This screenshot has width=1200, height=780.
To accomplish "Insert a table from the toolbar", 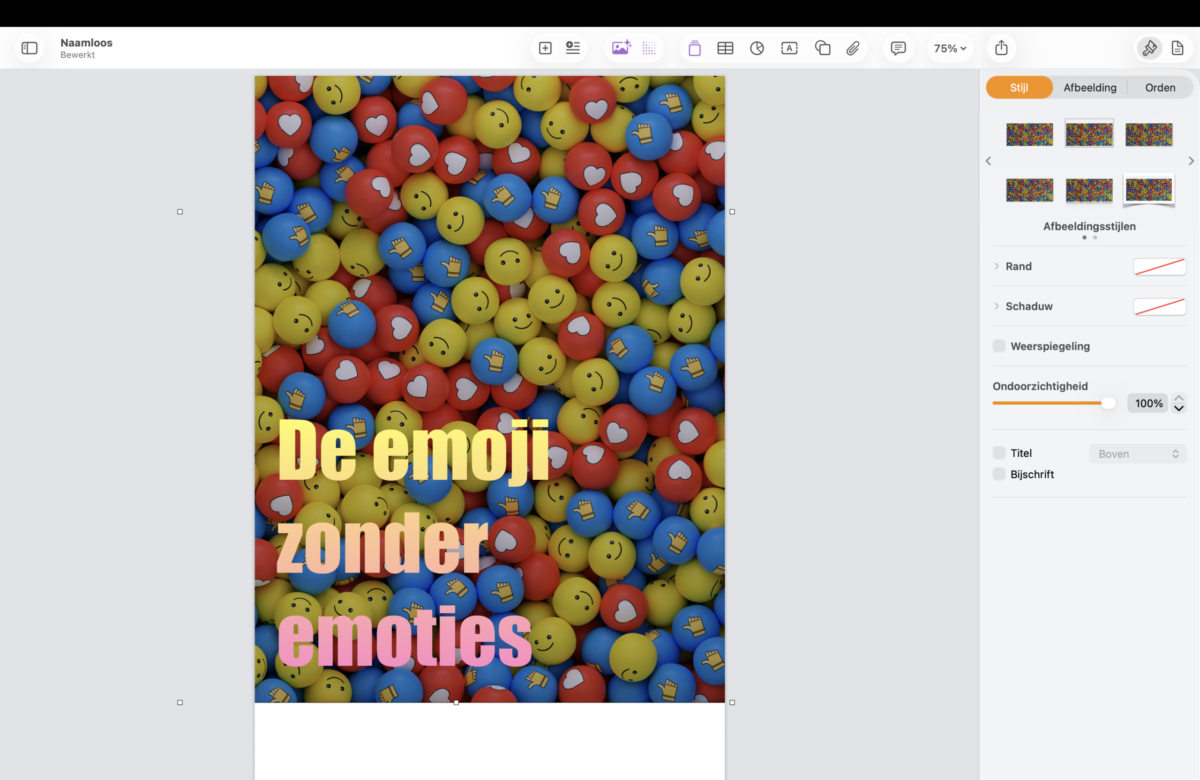I will click(725, 48).
